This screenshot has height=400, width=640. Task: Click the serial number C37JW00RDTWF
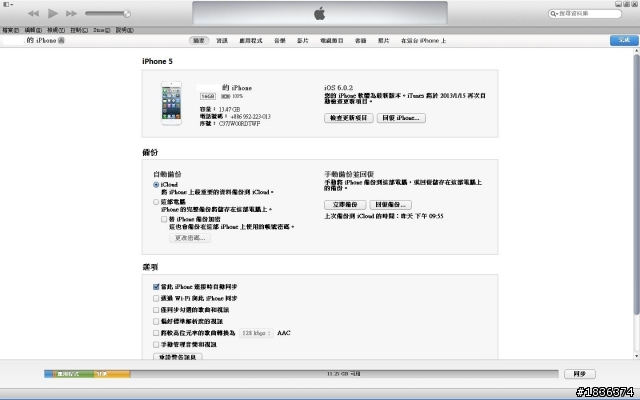[x=239, y=124]
